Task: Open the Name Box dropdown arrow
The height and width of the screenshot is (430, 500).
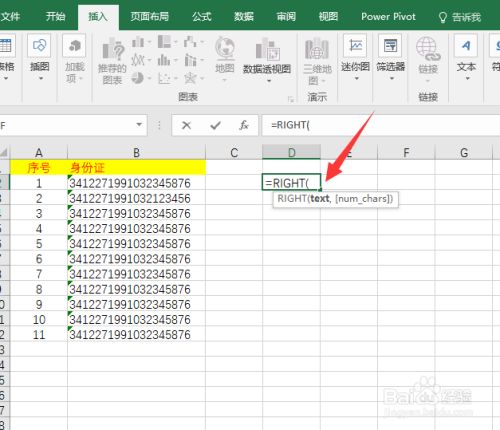Action: 139,125
